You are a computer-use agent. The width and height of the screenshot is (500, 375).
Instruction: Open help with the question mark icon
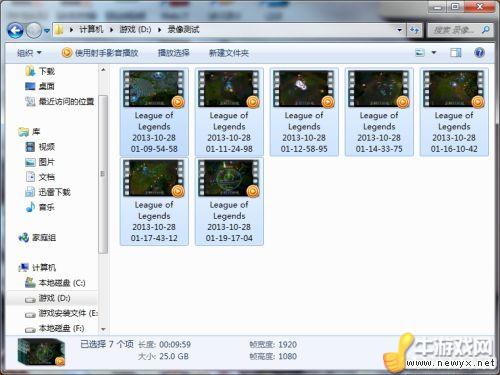[x=479, y=53]
